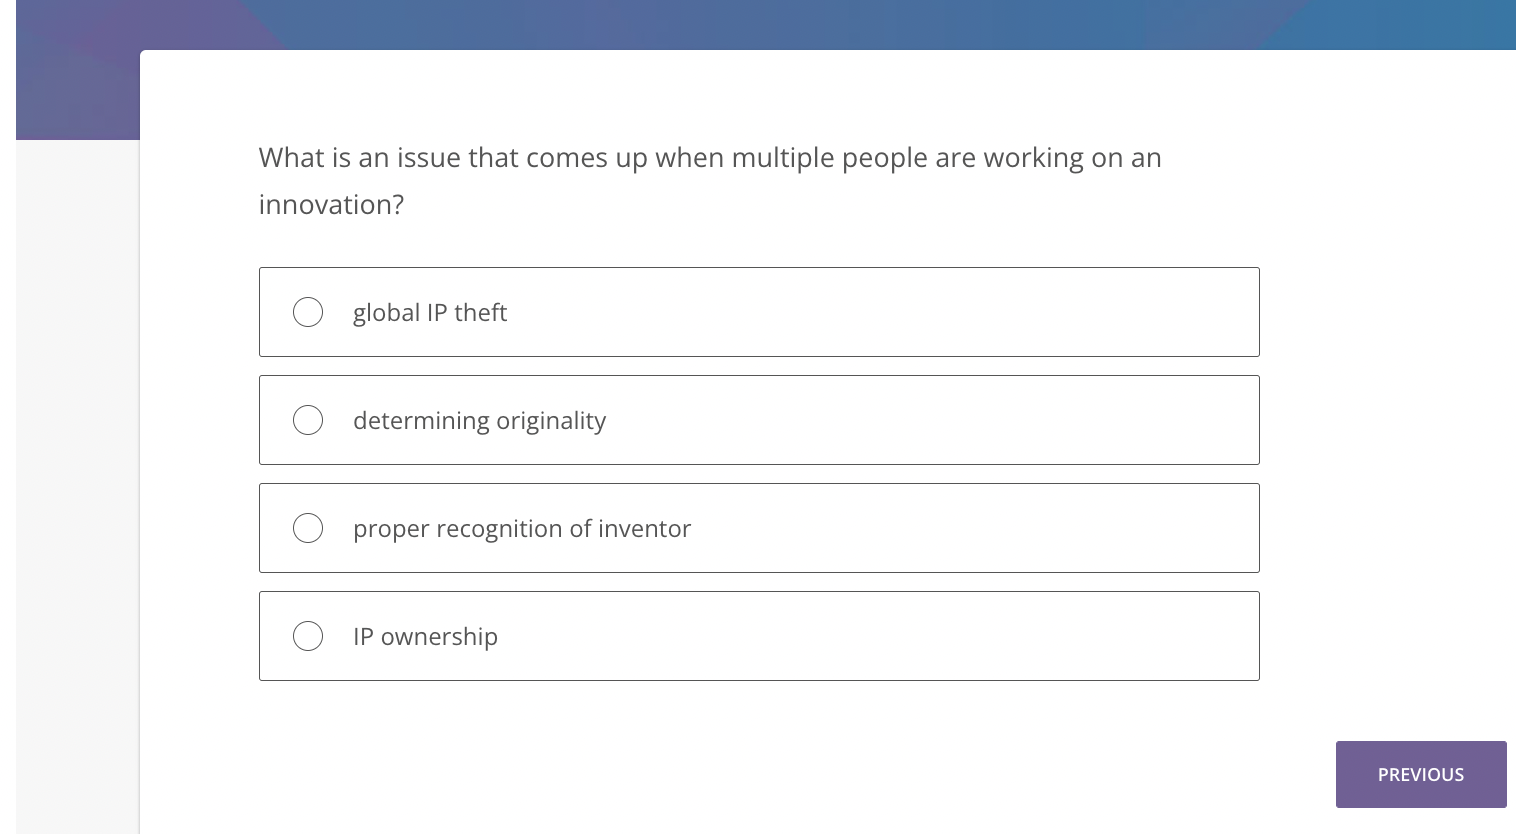
Task: Click inside the last answer card
Action: tap(760, 636)
